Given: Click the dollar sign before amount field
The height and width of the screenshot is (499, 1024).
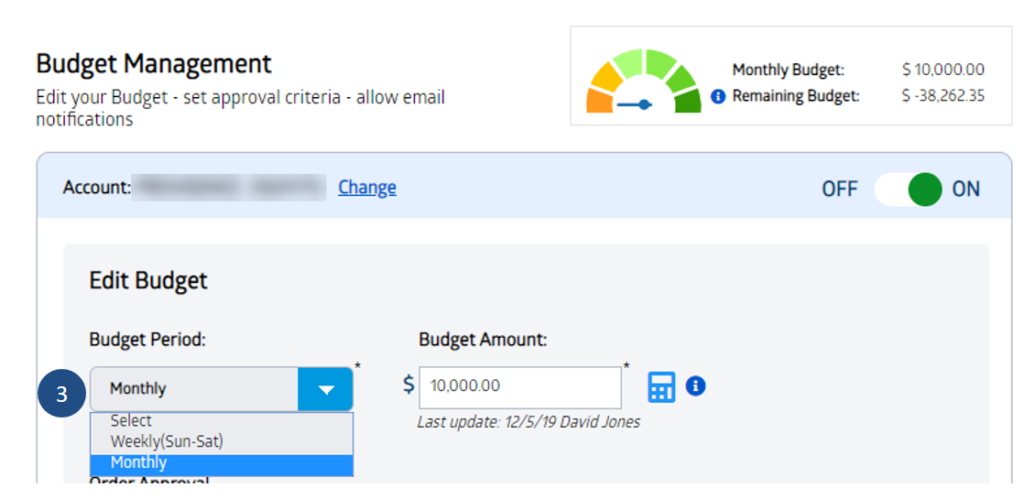Looking at the screenshot, I should click(408, 385).
